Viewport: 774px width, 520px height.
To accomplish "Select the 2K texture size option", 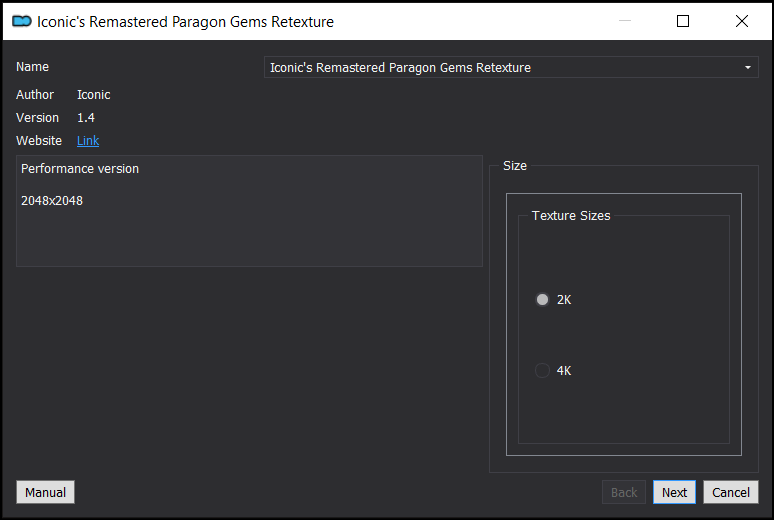I will pos(553,300).
